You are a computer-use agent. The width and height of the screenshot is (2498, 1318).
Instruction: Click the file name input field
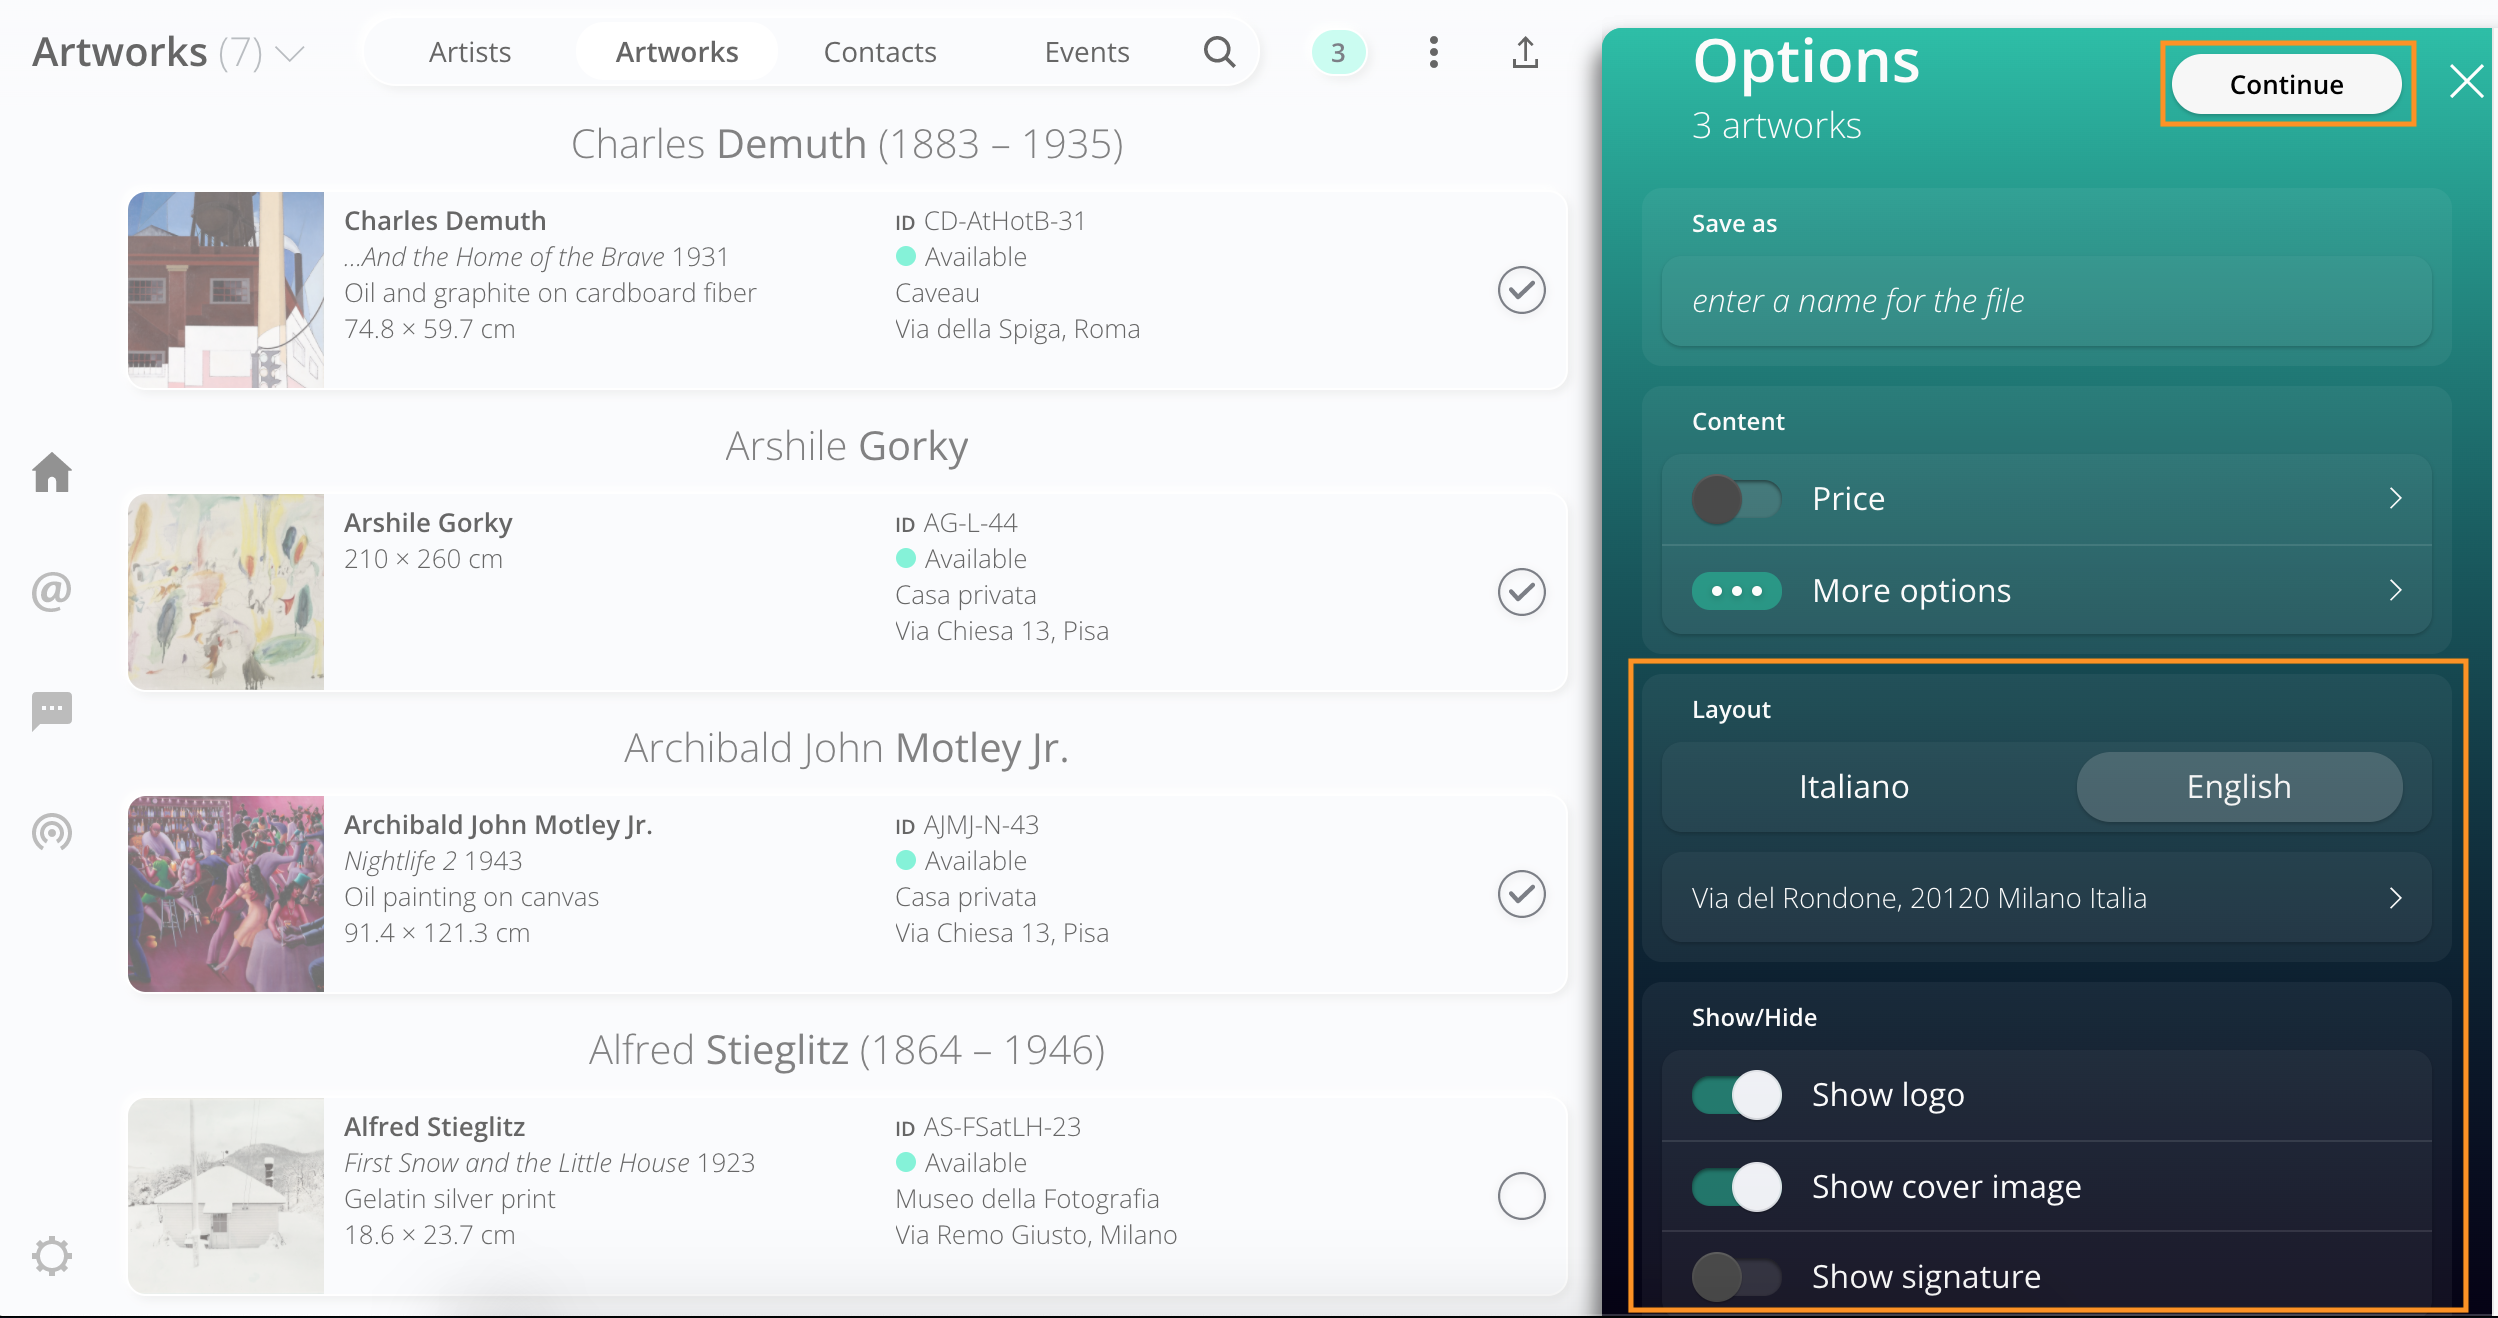tap(2046, 301)
